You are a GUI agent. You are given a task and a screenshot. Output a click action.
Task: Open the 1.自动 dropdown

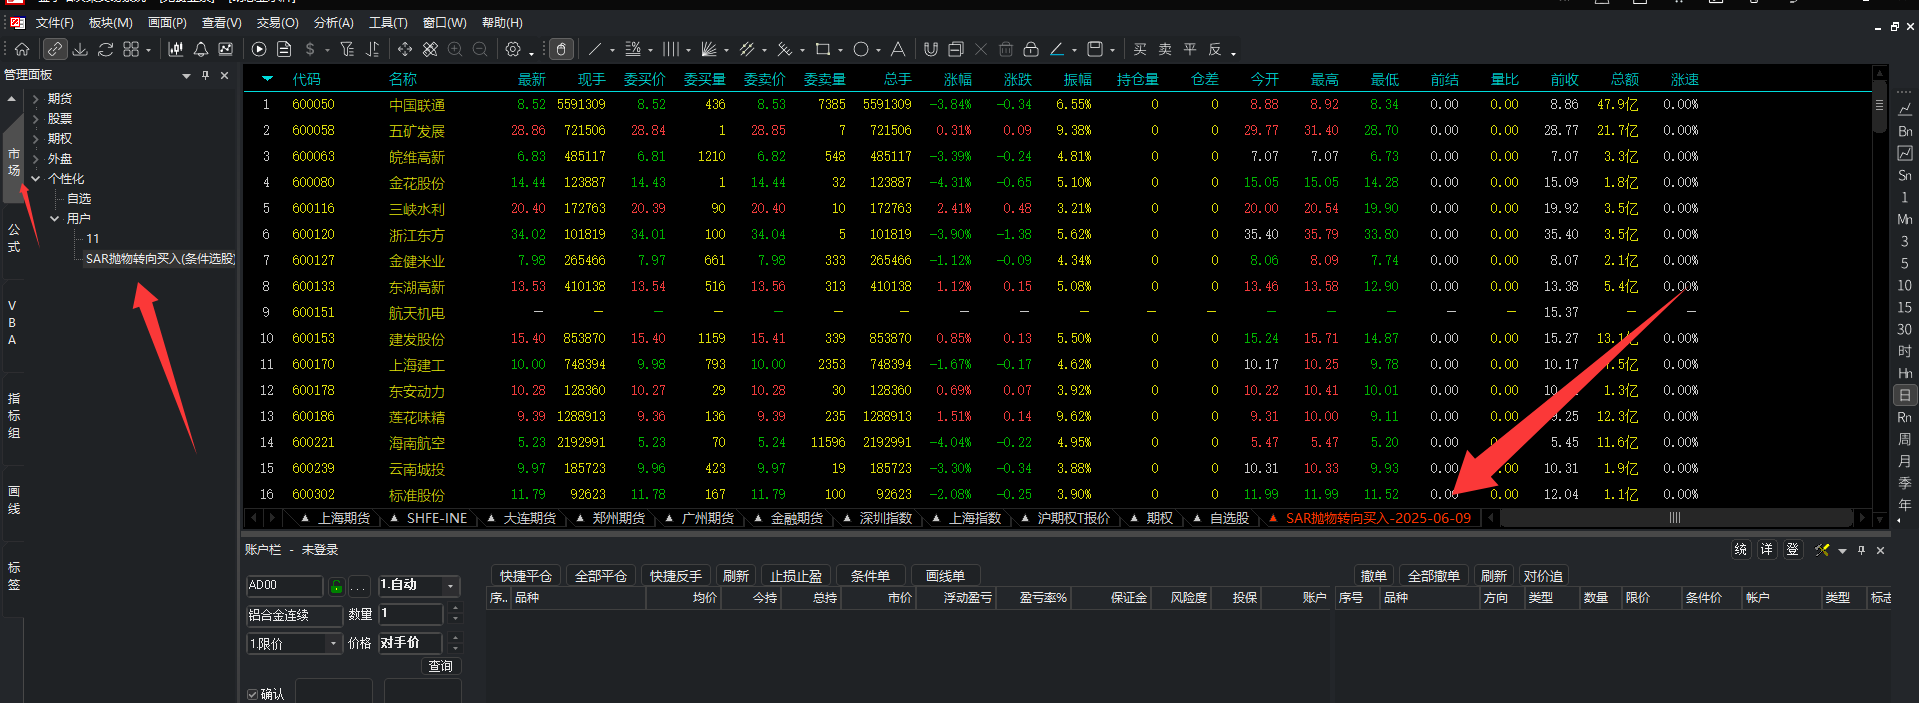tap(418, 585)
